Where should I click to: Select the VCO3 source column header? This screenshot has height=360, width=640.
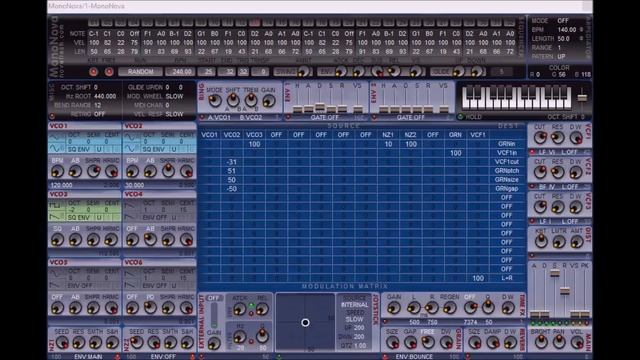pos(254,135)
